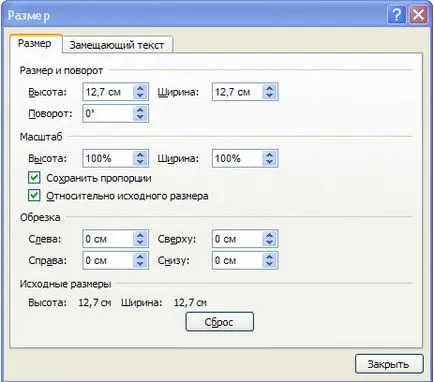The height and width of the screenshot is (382, 434).
Task: Decrease Ширина size with down arrow
Action: (270, 96)
